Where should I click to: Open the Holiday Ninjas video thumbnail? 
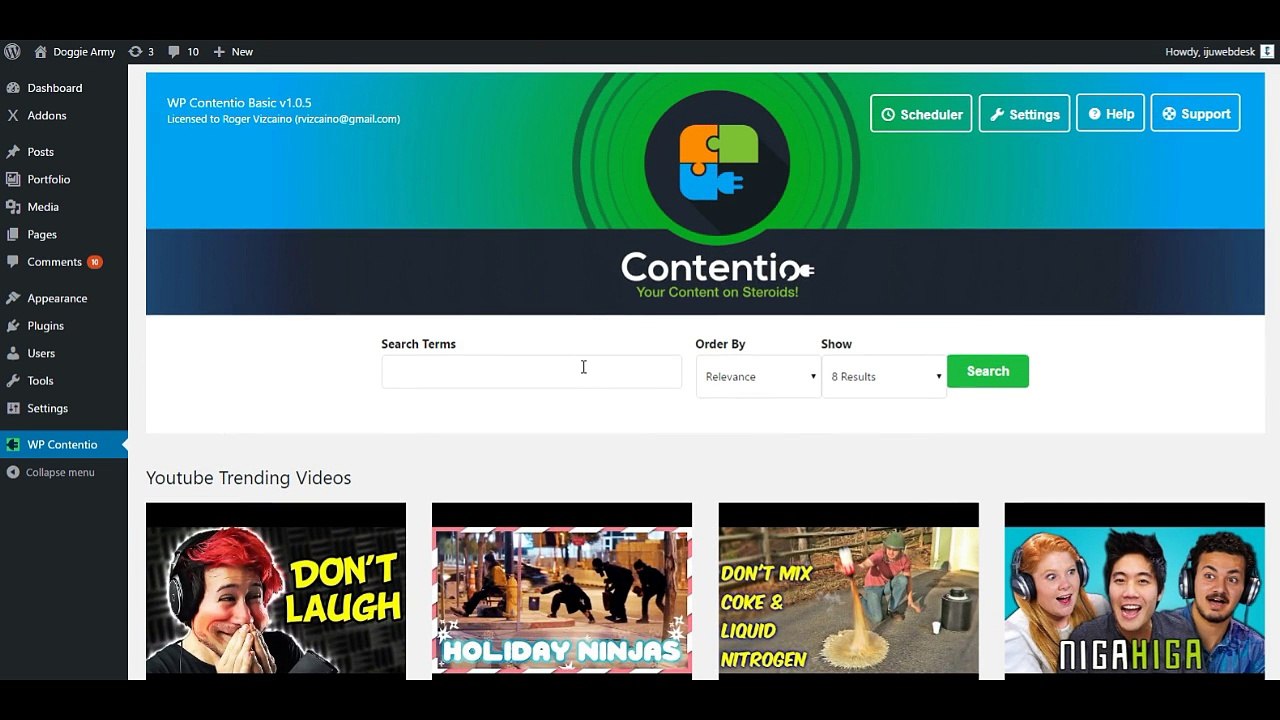pos(562,591)
